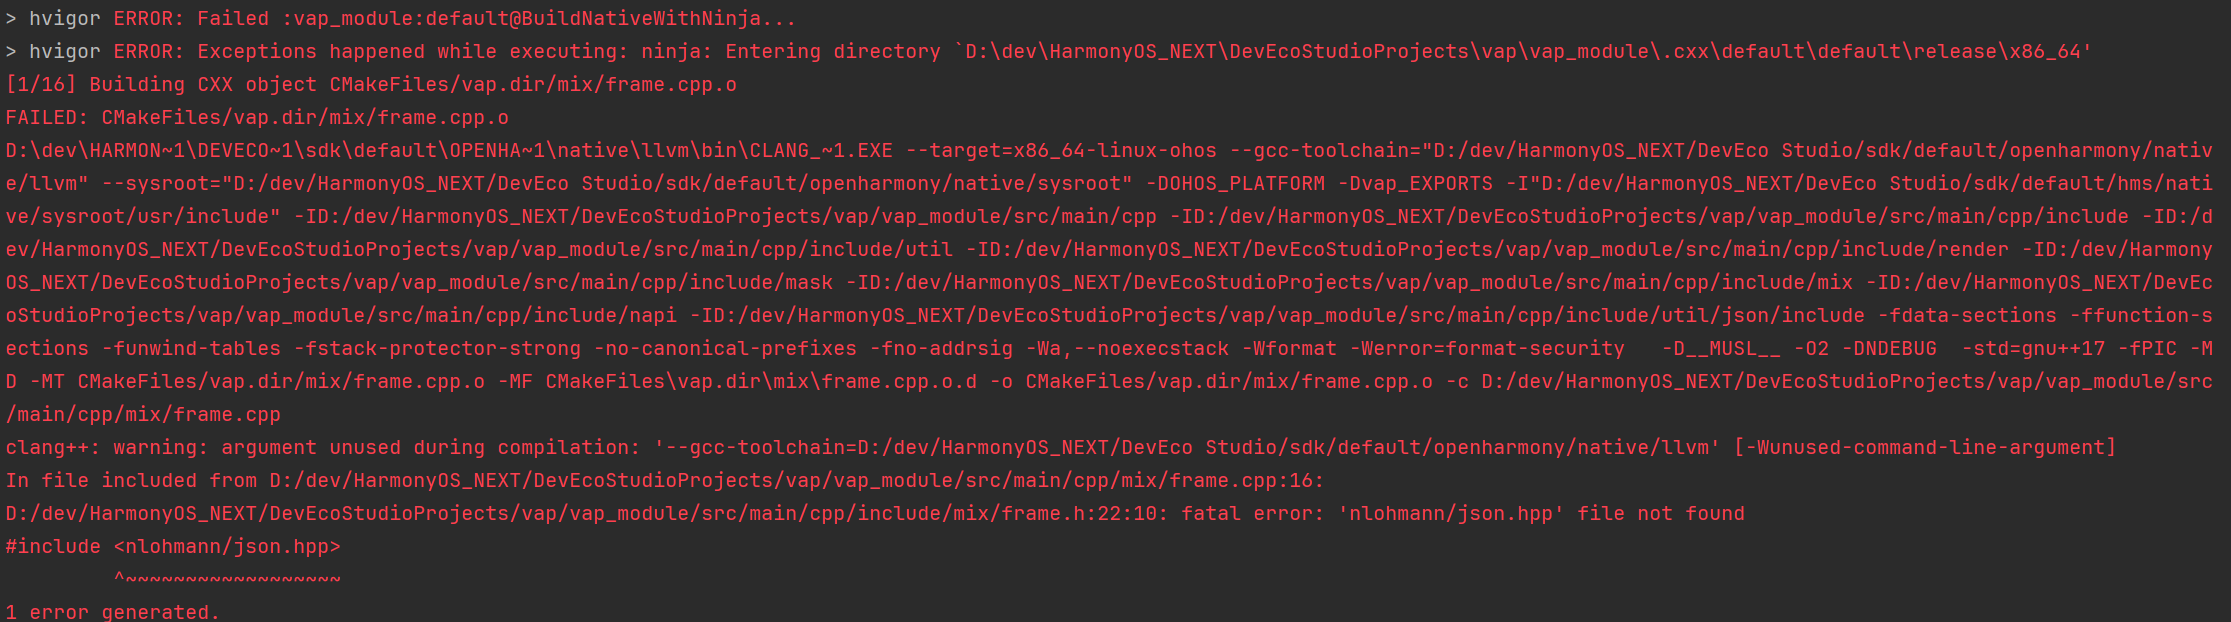Click the '1 error generated.' line
The image size is (2231, 622).
point(113,611)
